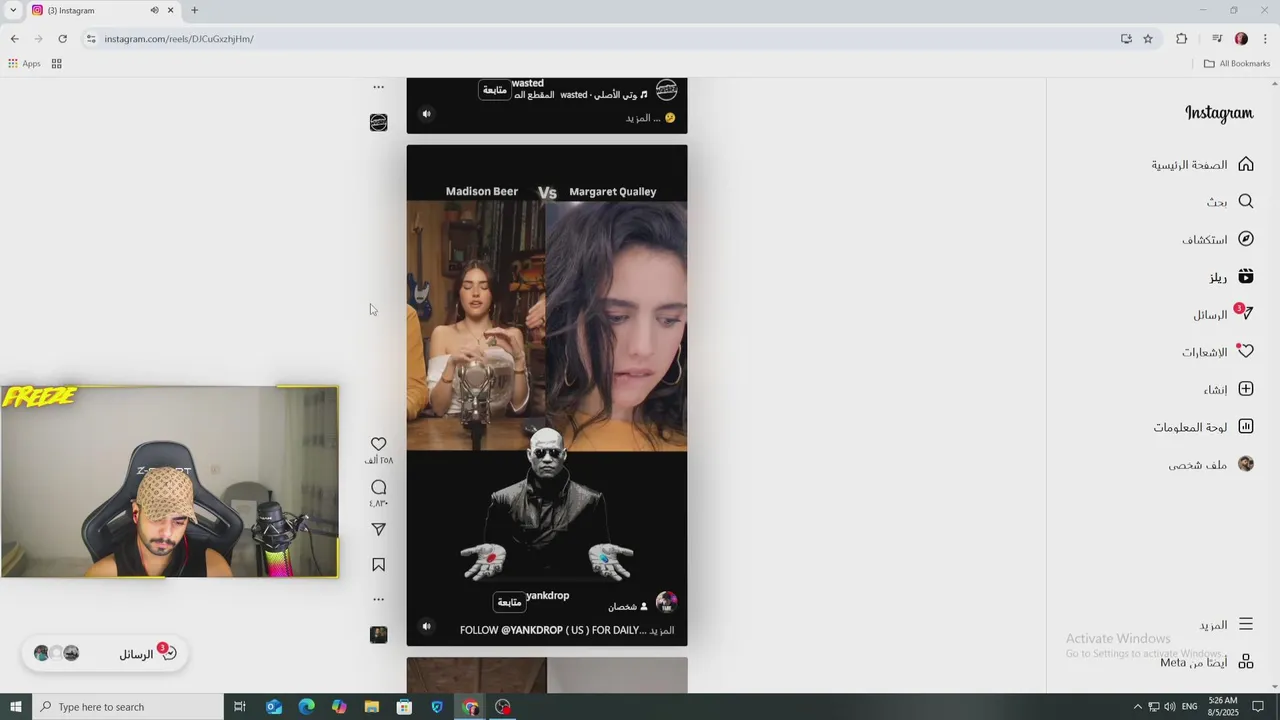Mute the Instagram tab audio icon
1280x720 pixels.
coord(154,10)
